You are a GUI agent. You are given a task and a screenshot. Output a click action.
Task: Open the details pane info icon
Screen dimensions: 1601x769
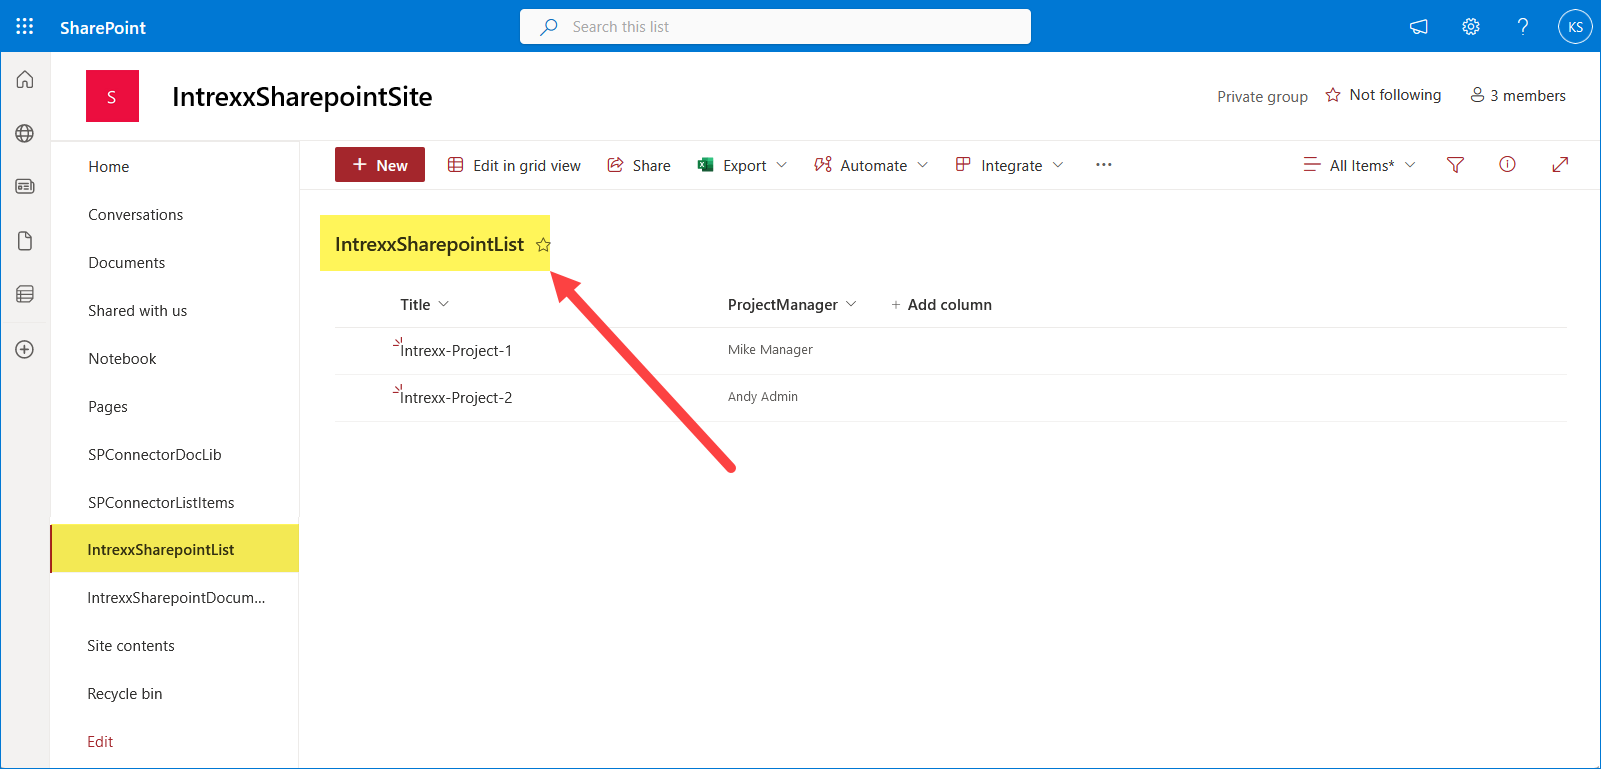click(1507, 165)
